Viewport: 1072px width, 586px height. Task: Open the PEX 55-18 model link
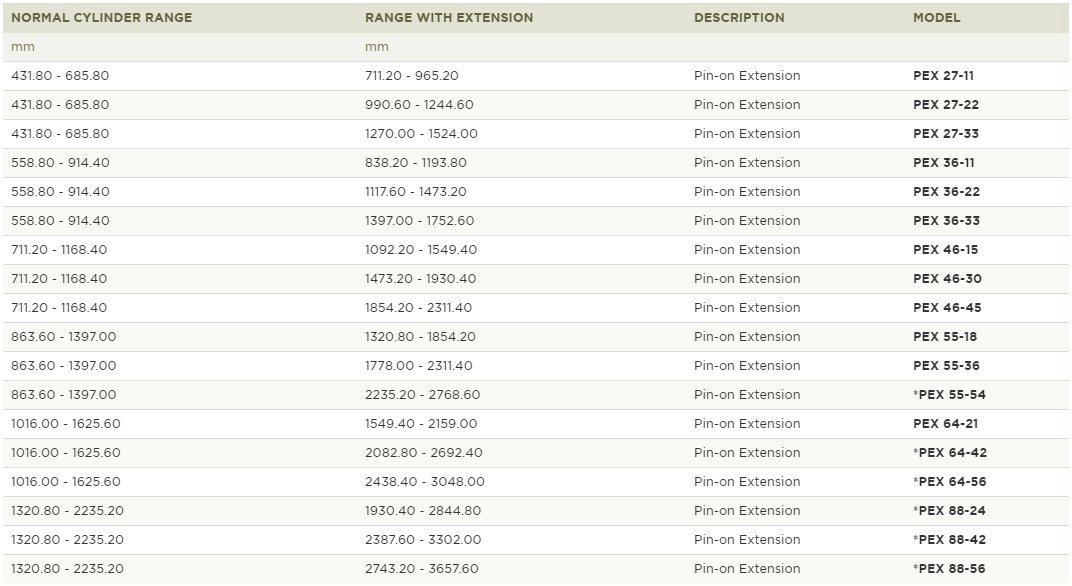(945, 336)
